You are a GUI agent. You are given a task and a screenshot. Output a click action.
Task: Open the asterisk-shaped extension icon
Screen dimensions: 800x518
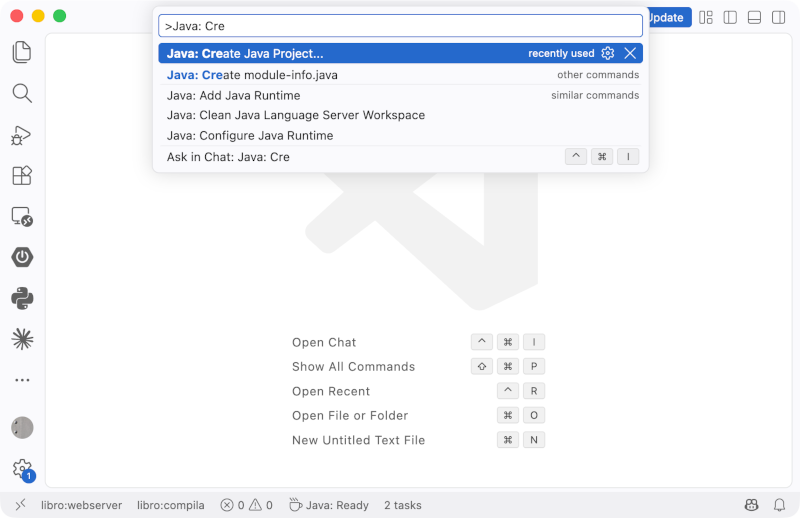[22, 339]
